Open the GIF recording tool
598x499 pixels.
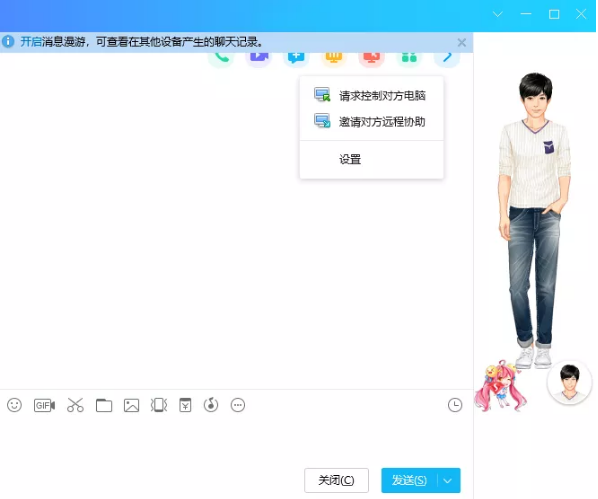click(x=44, y=405)
